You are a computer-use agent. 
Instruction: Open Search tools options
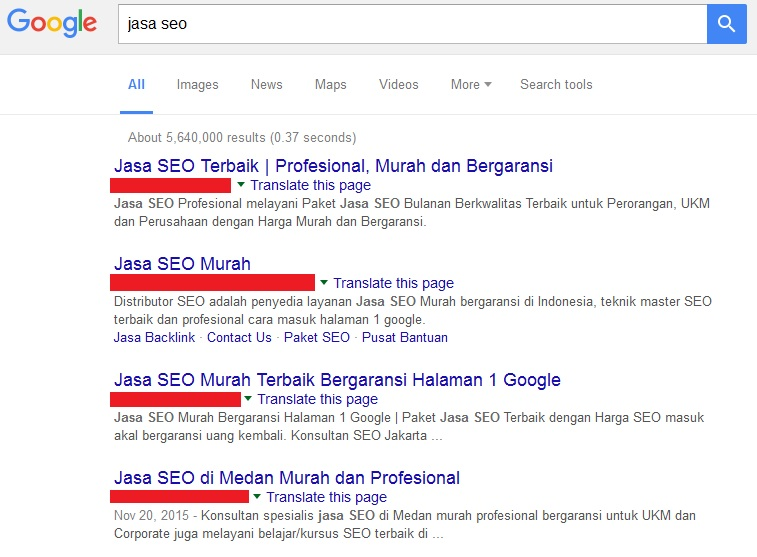(556, 84)
